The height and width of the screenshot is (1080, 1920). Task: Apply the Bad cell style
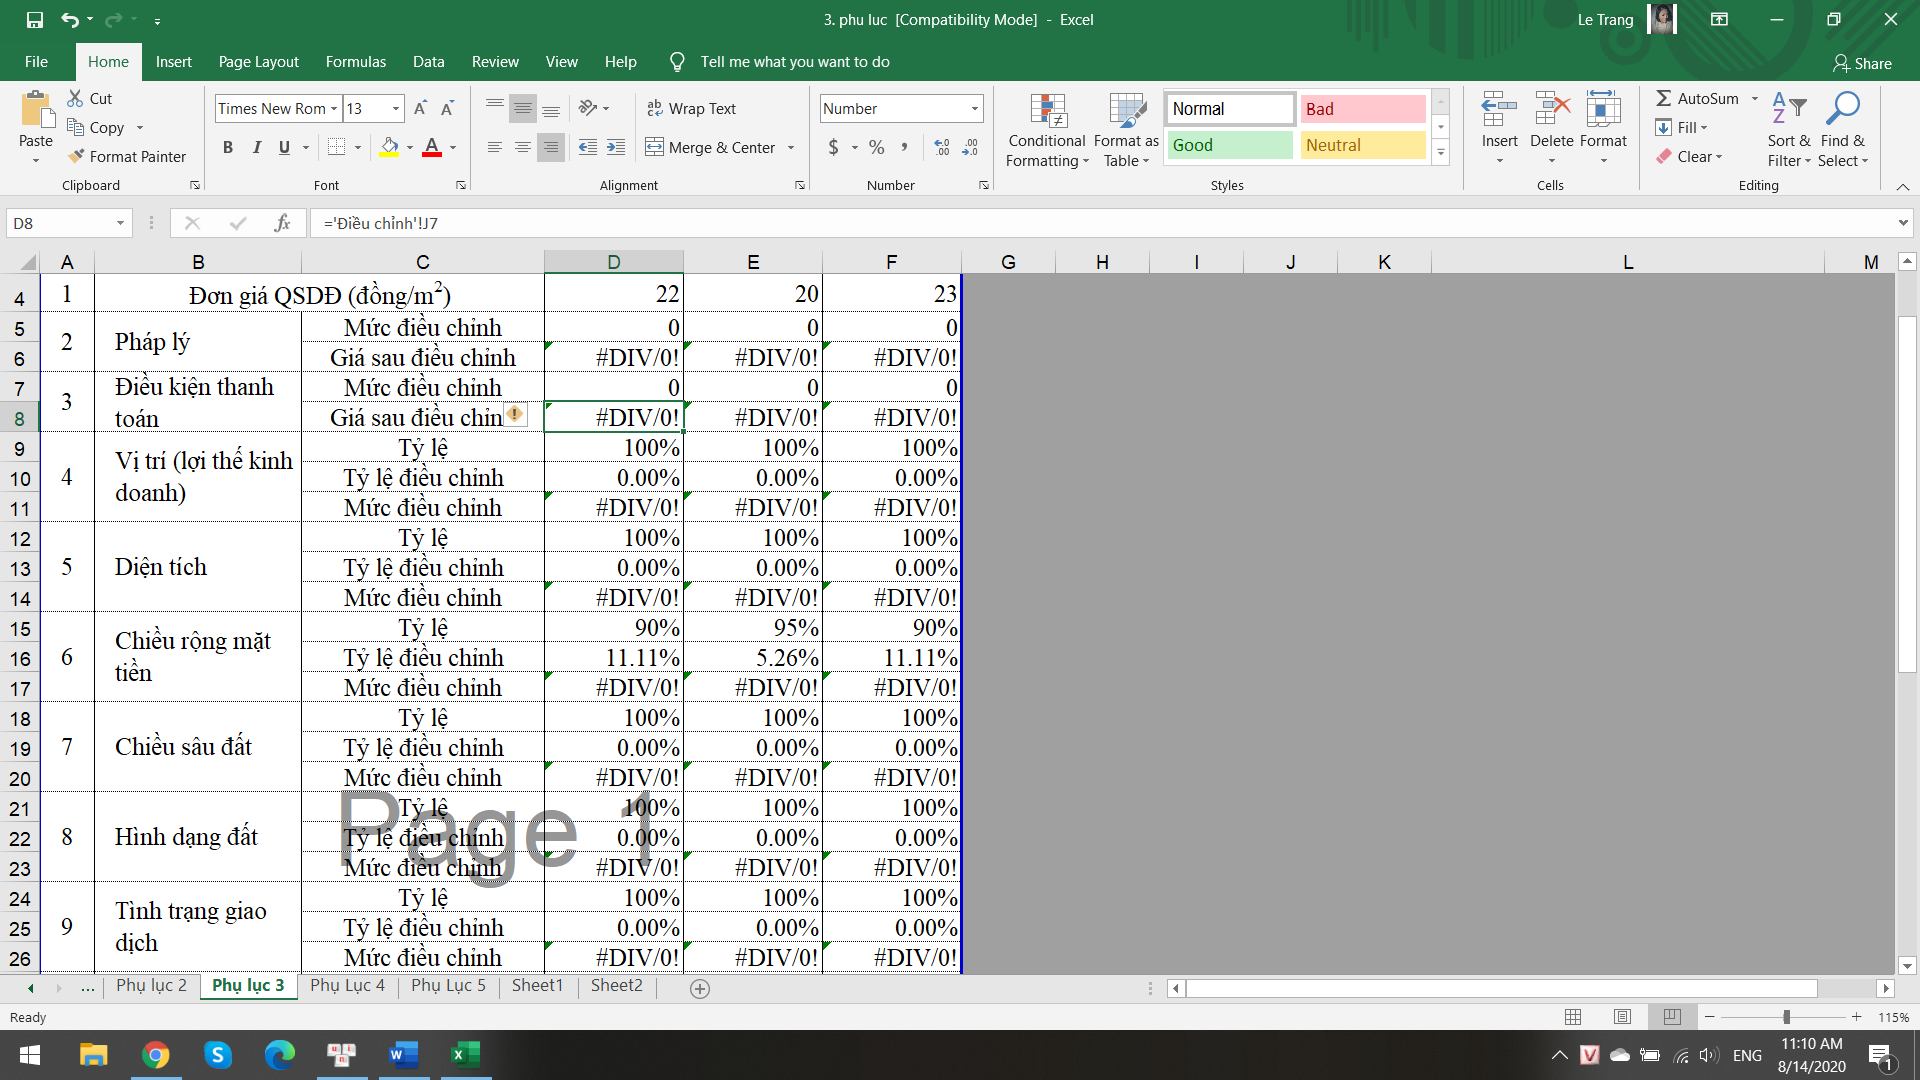coord(1363,108)
